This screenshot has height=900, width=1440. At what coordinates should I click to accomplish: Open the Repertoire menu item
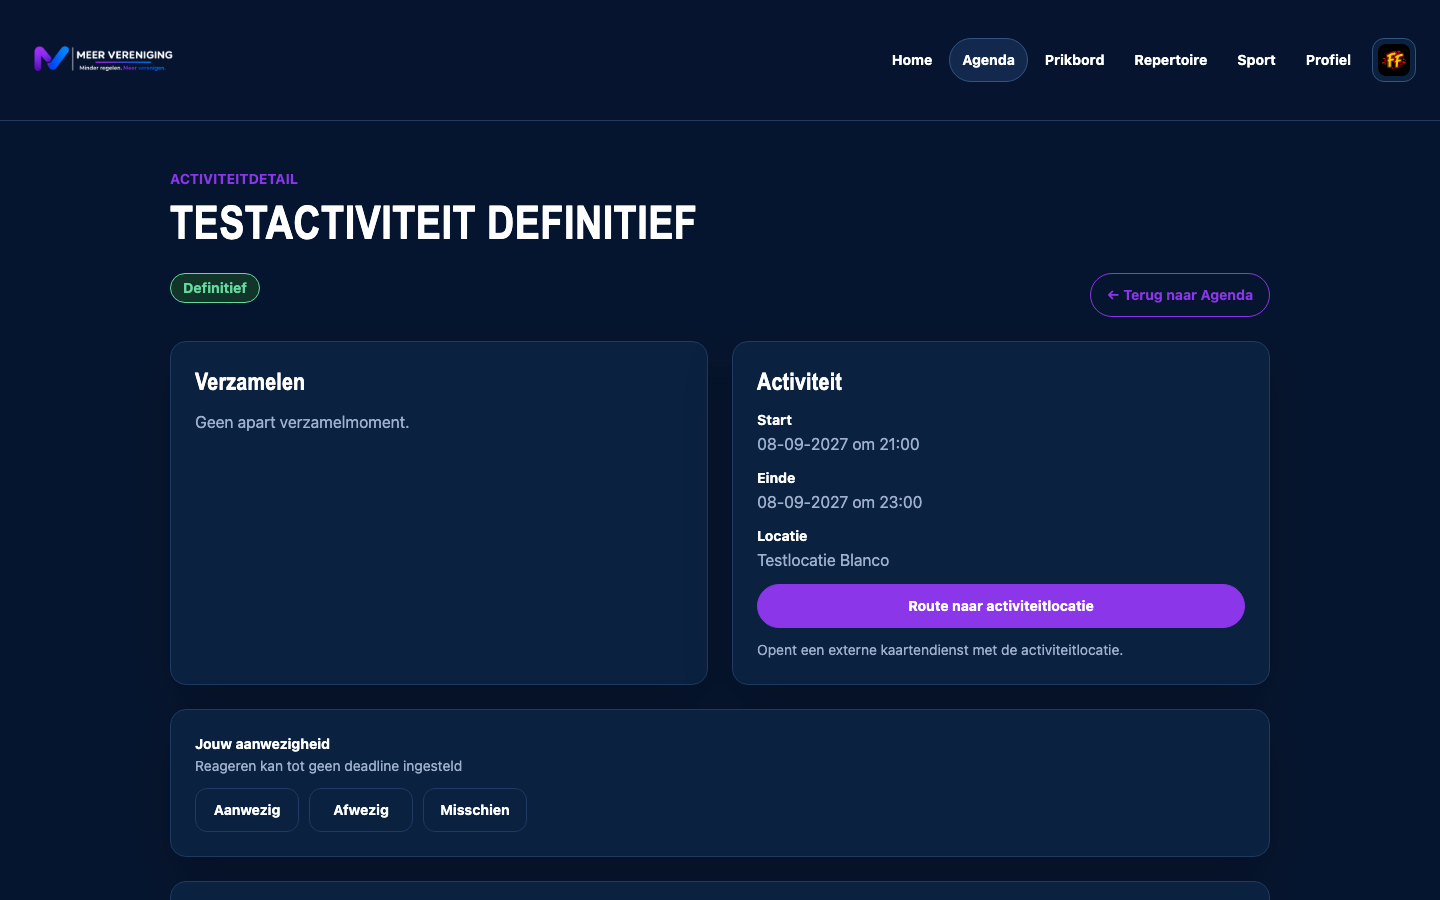coord(1171,60)
